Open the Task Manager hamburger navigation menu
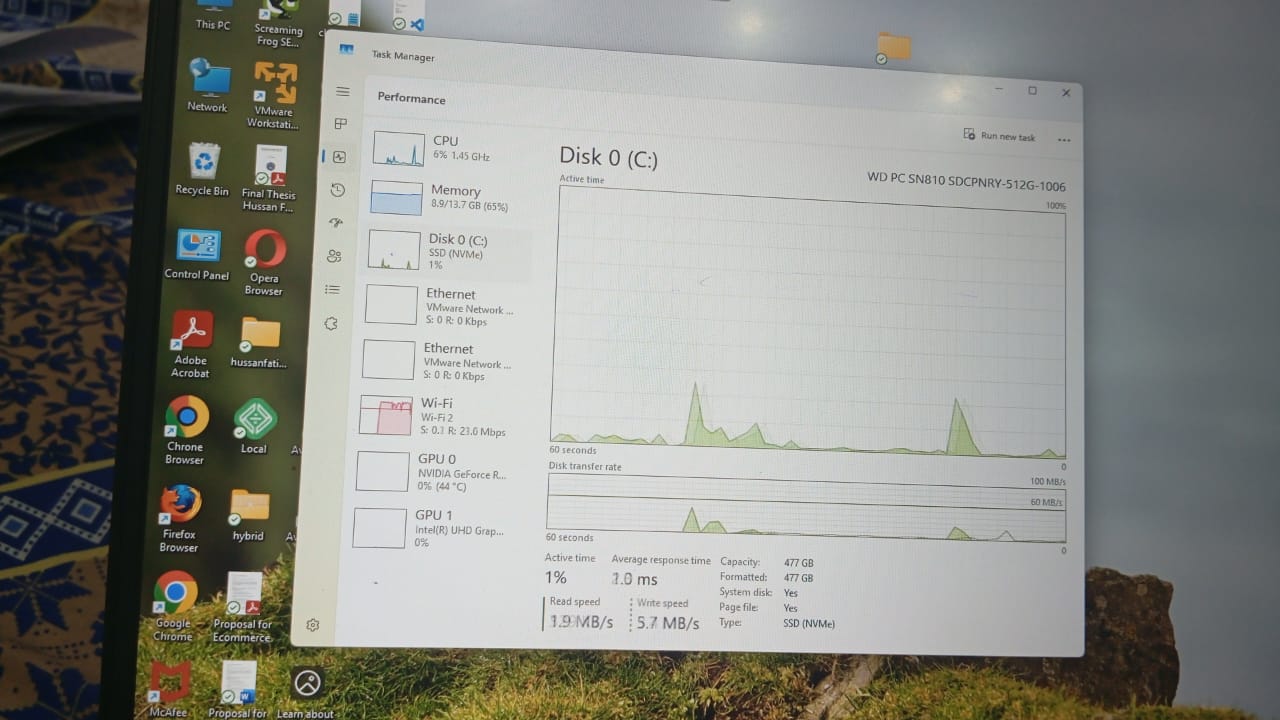Image resolution: width=1280 pixels, height=720 pixels. tap(343, 92)
